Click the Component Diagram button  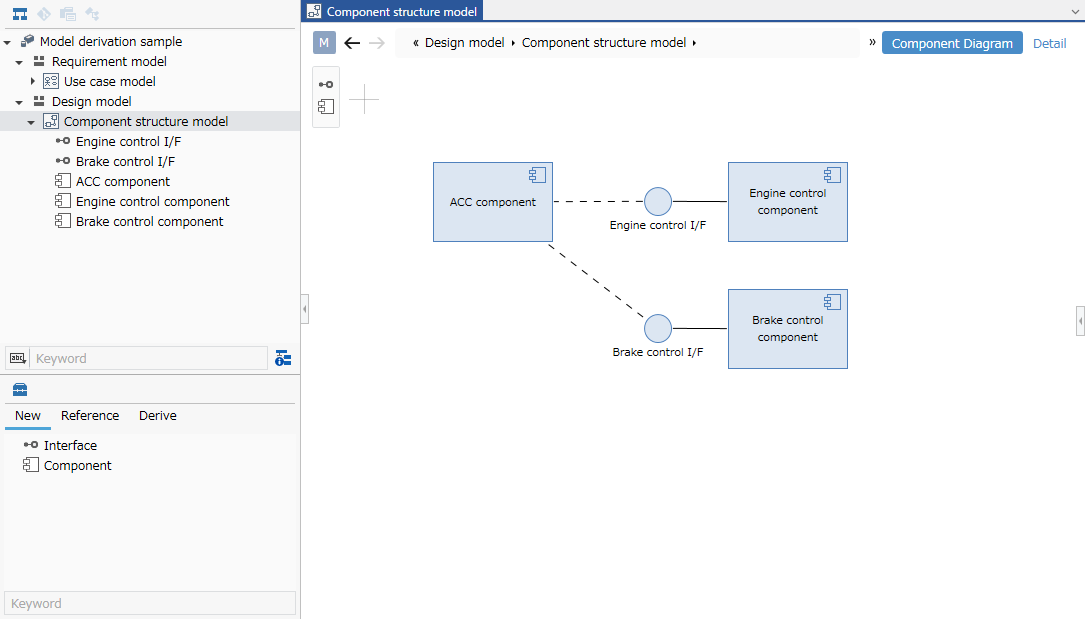coord(951,43)
